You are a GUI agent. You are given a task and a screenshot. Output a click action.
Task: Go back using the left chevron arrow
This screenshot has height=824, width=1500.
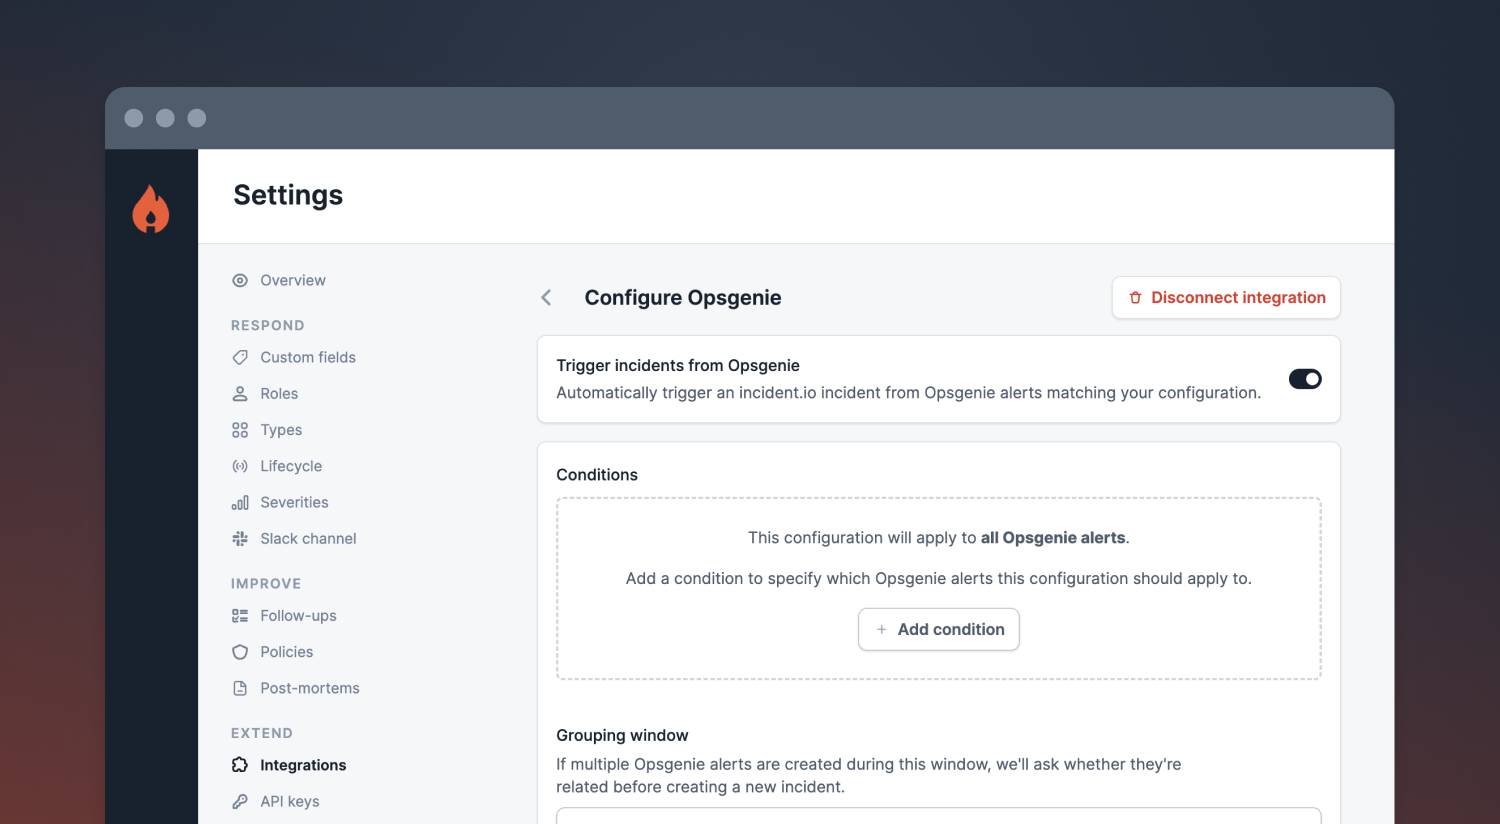point(546,298)
